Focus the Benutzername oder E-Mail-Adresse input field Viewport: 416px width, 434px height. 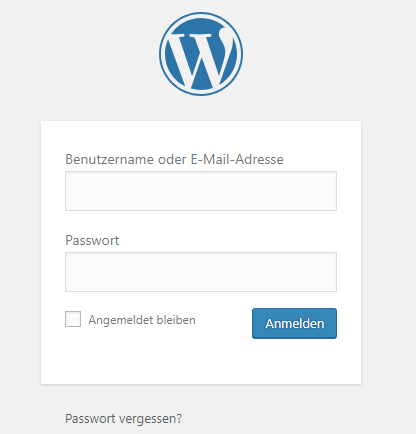[x=201, y=191]
